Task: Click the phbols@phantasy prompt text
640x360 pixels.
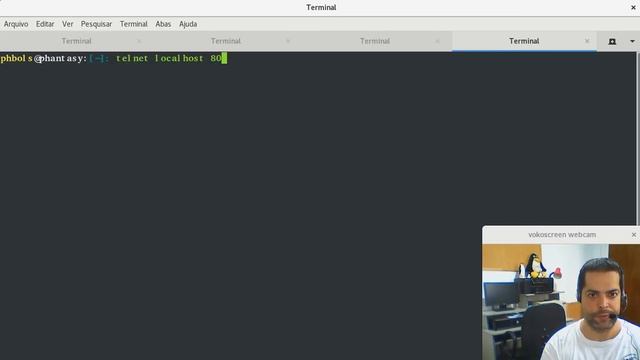Action: (43, 58)
